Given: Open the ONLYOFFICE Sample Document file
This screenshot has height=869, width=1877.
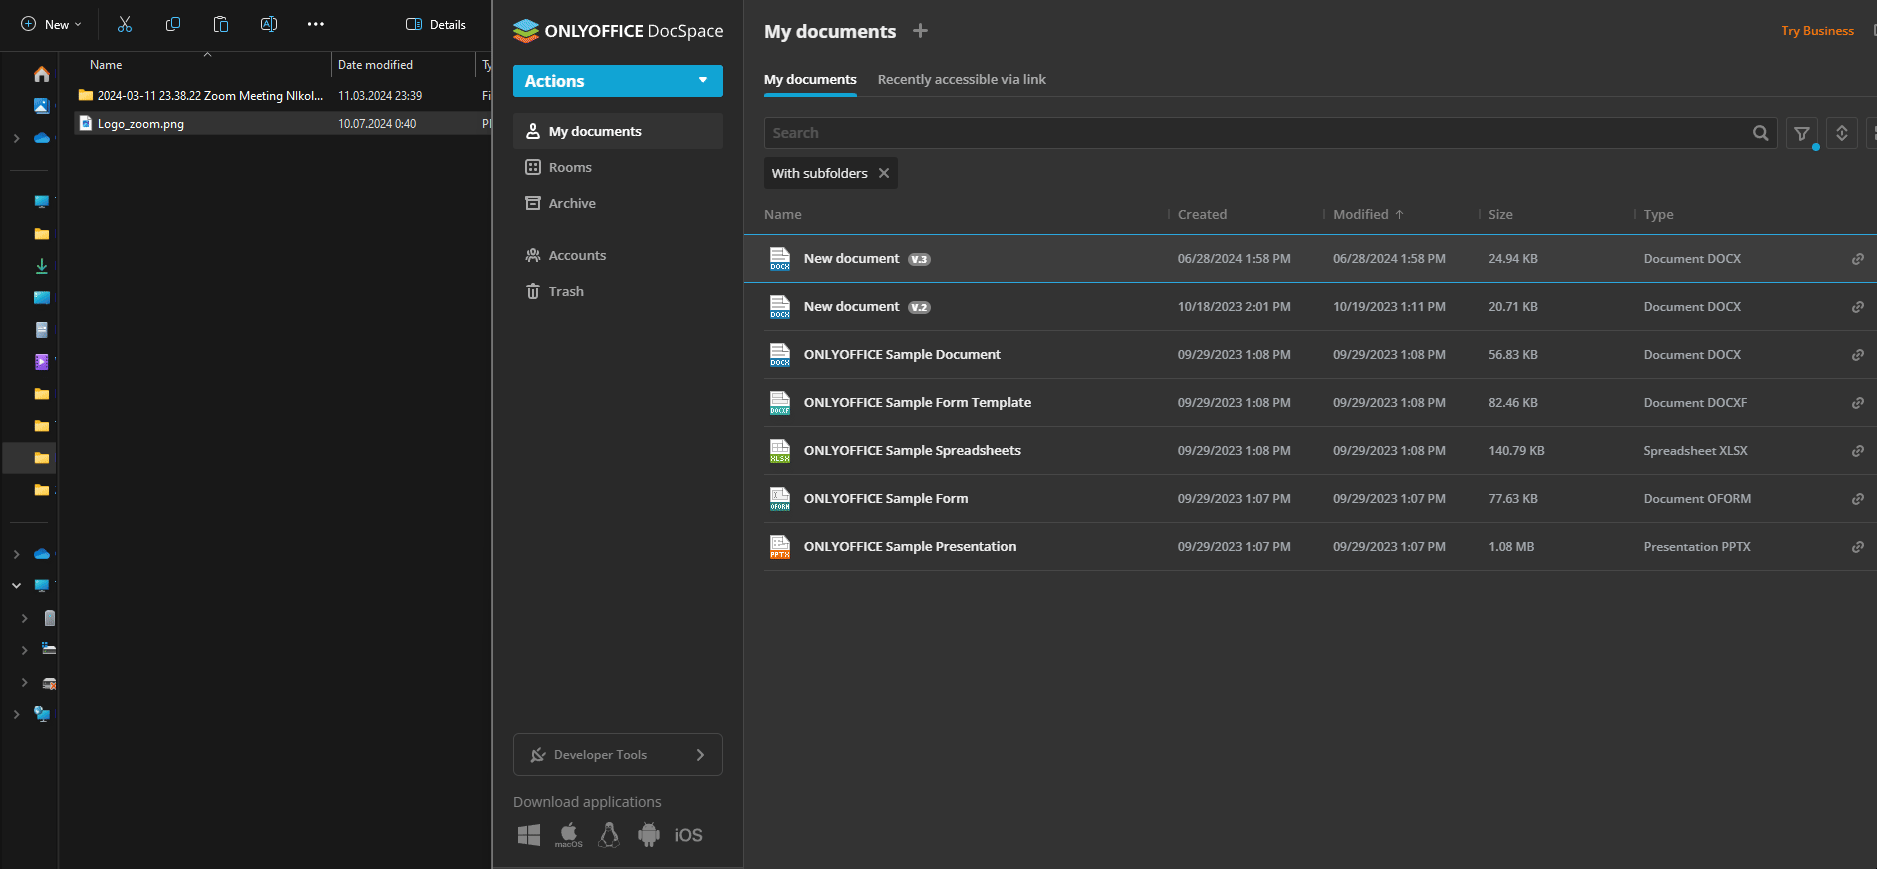Looking at the screenshot, I should 902,355.
